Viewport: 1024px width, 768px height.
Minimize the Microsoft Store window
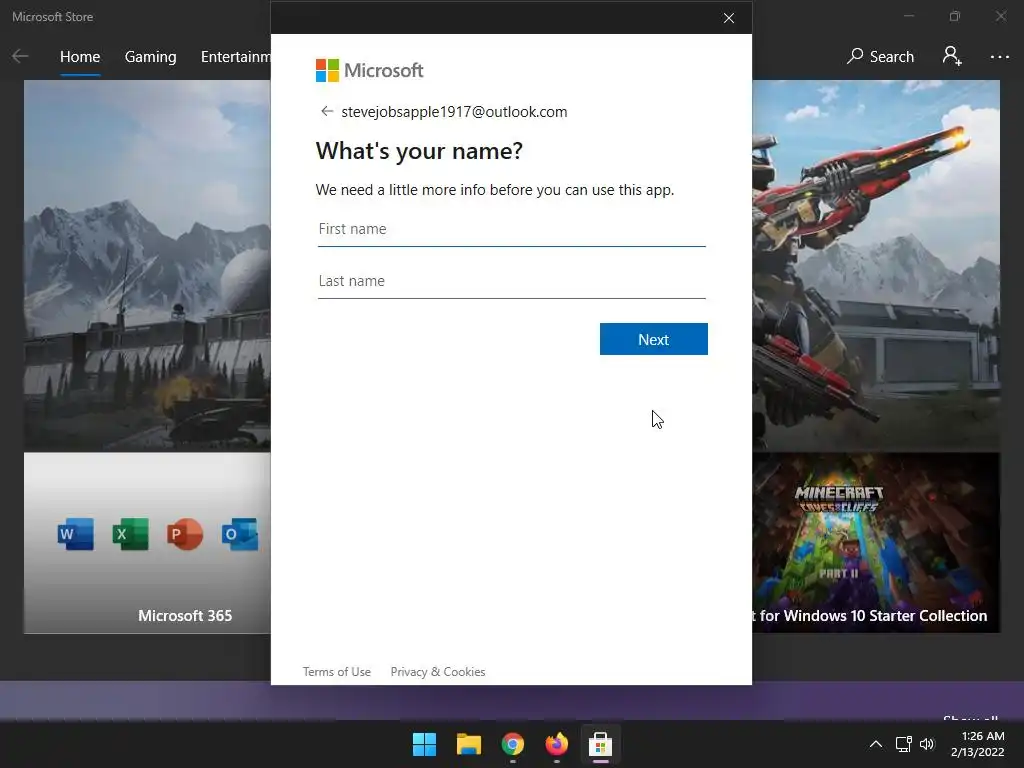909,16
